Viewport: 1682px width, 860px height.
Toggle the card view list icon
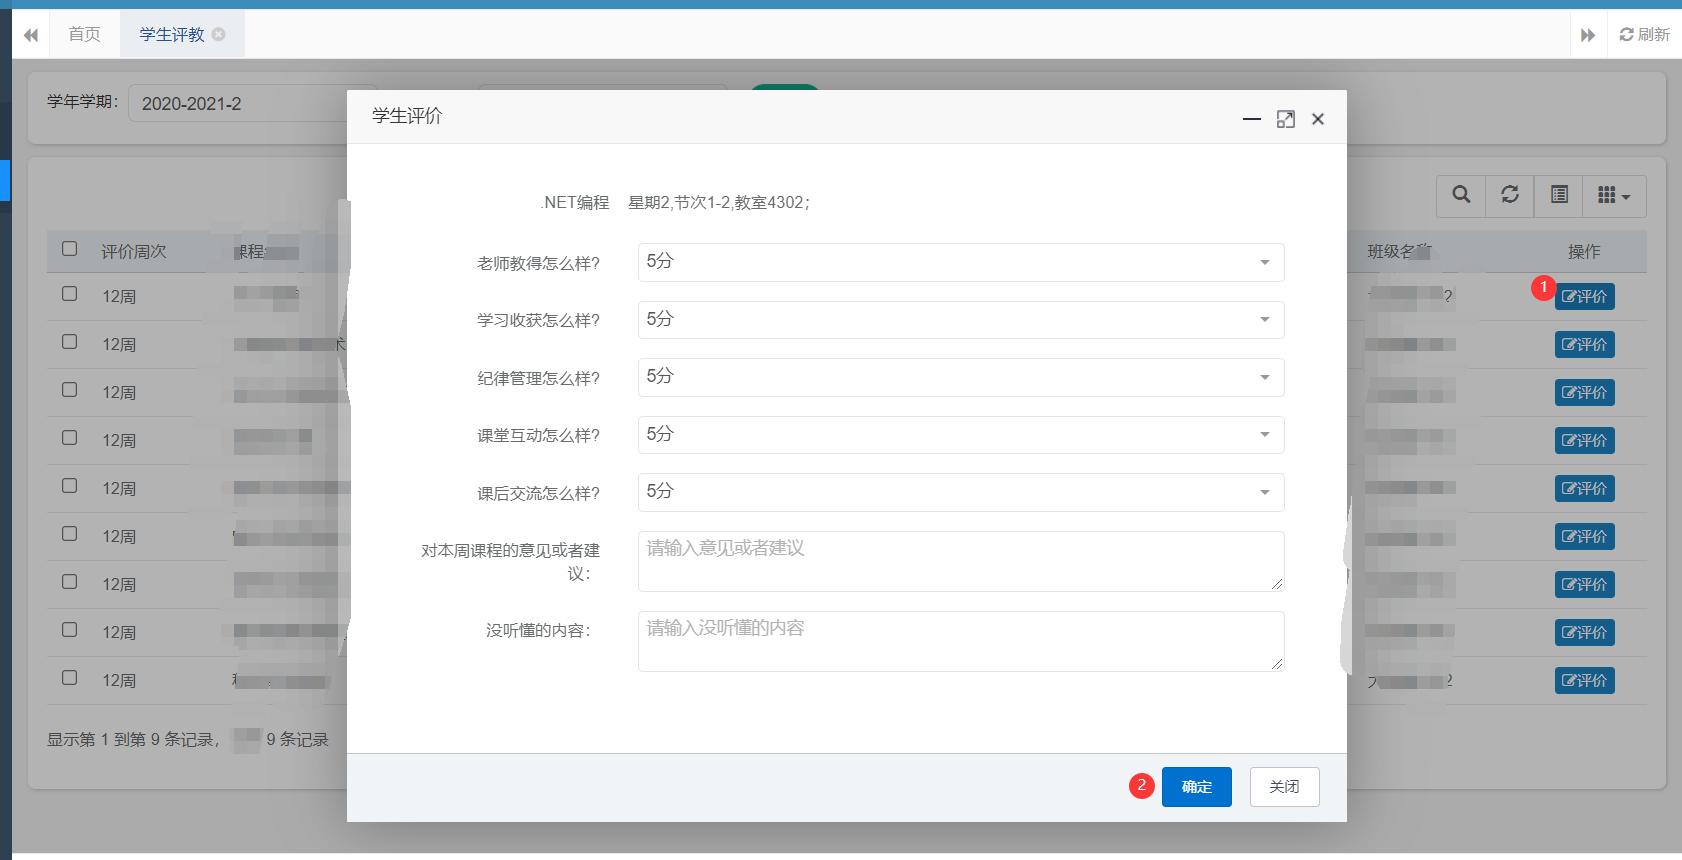(1559, 195)
